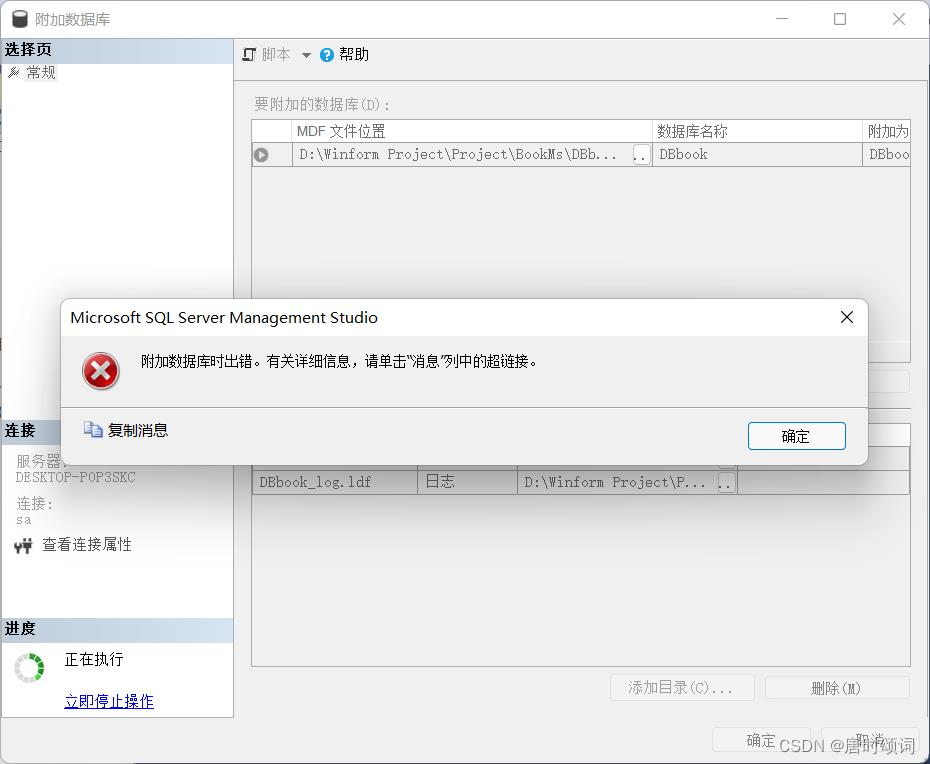This screenshot has width=930, height=764.
Task: Minimize the 附加数据库 window
Action: tap(782, 19)
